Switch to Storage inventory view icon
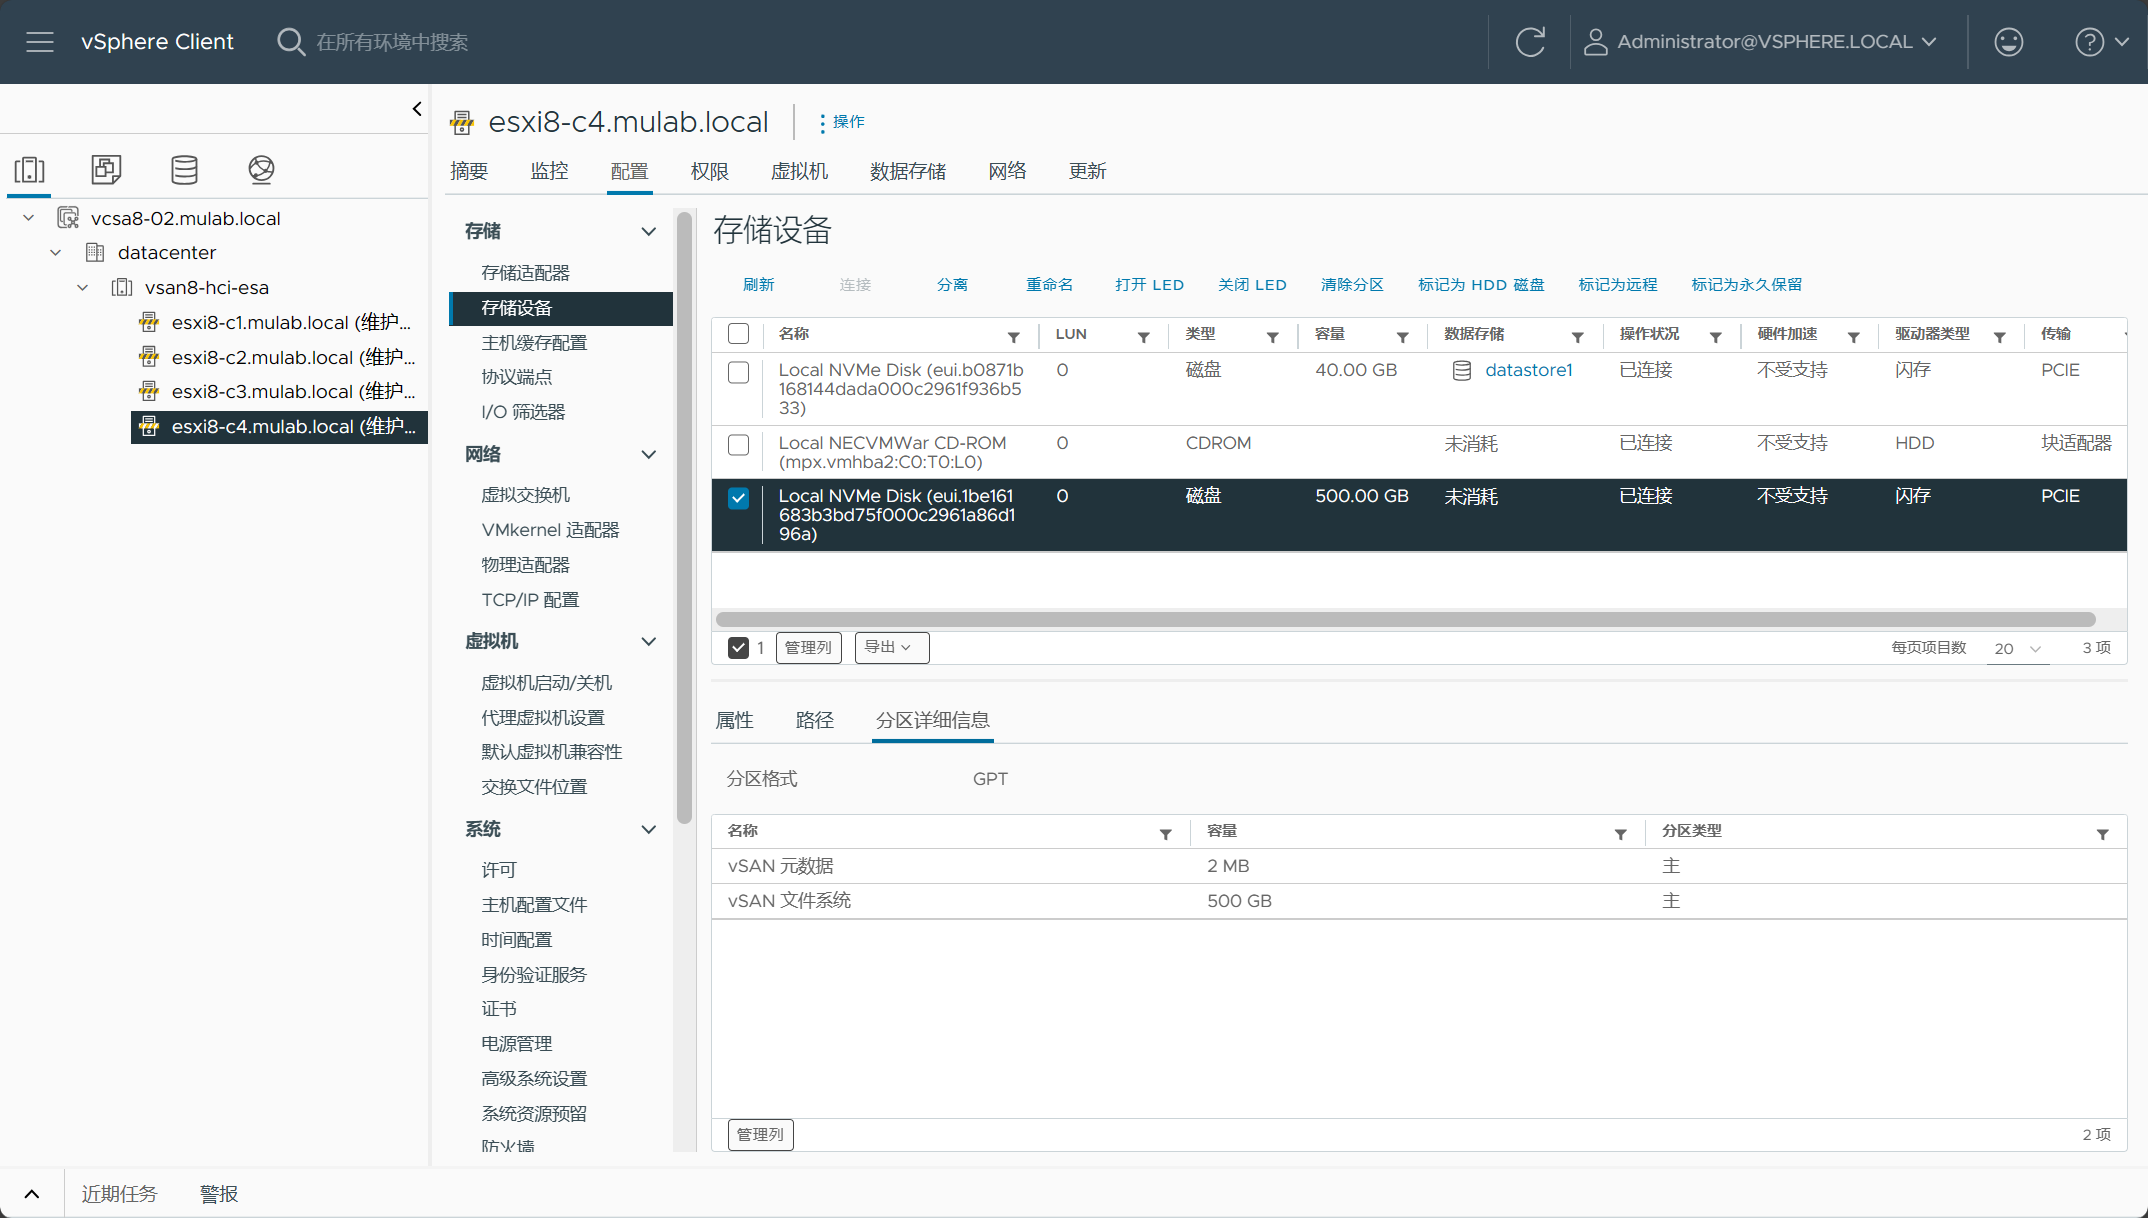 click(x=184, y=170)
